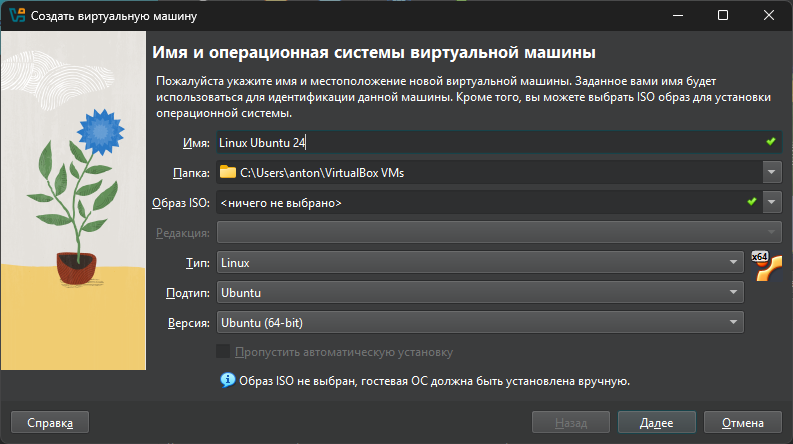Click the Версия label

click(x=189, y=323)
